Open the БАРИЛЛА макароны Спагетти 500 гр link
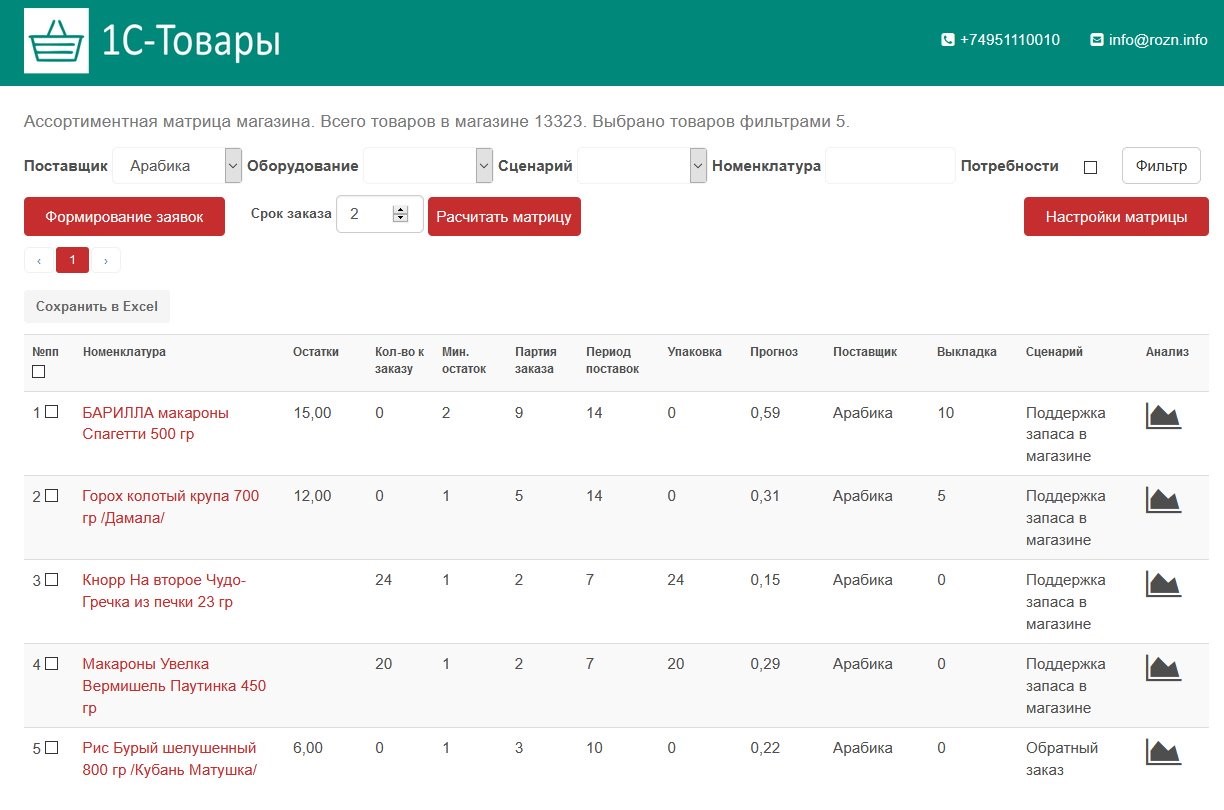 [x=155, y=423]
